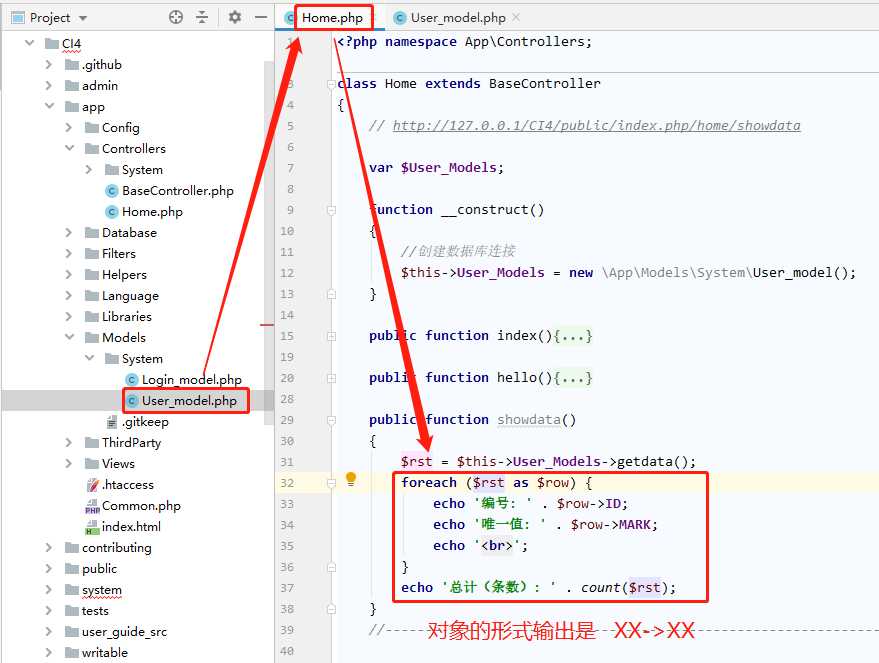
Task: Expand the .github folder
Action: coord(49,64)
